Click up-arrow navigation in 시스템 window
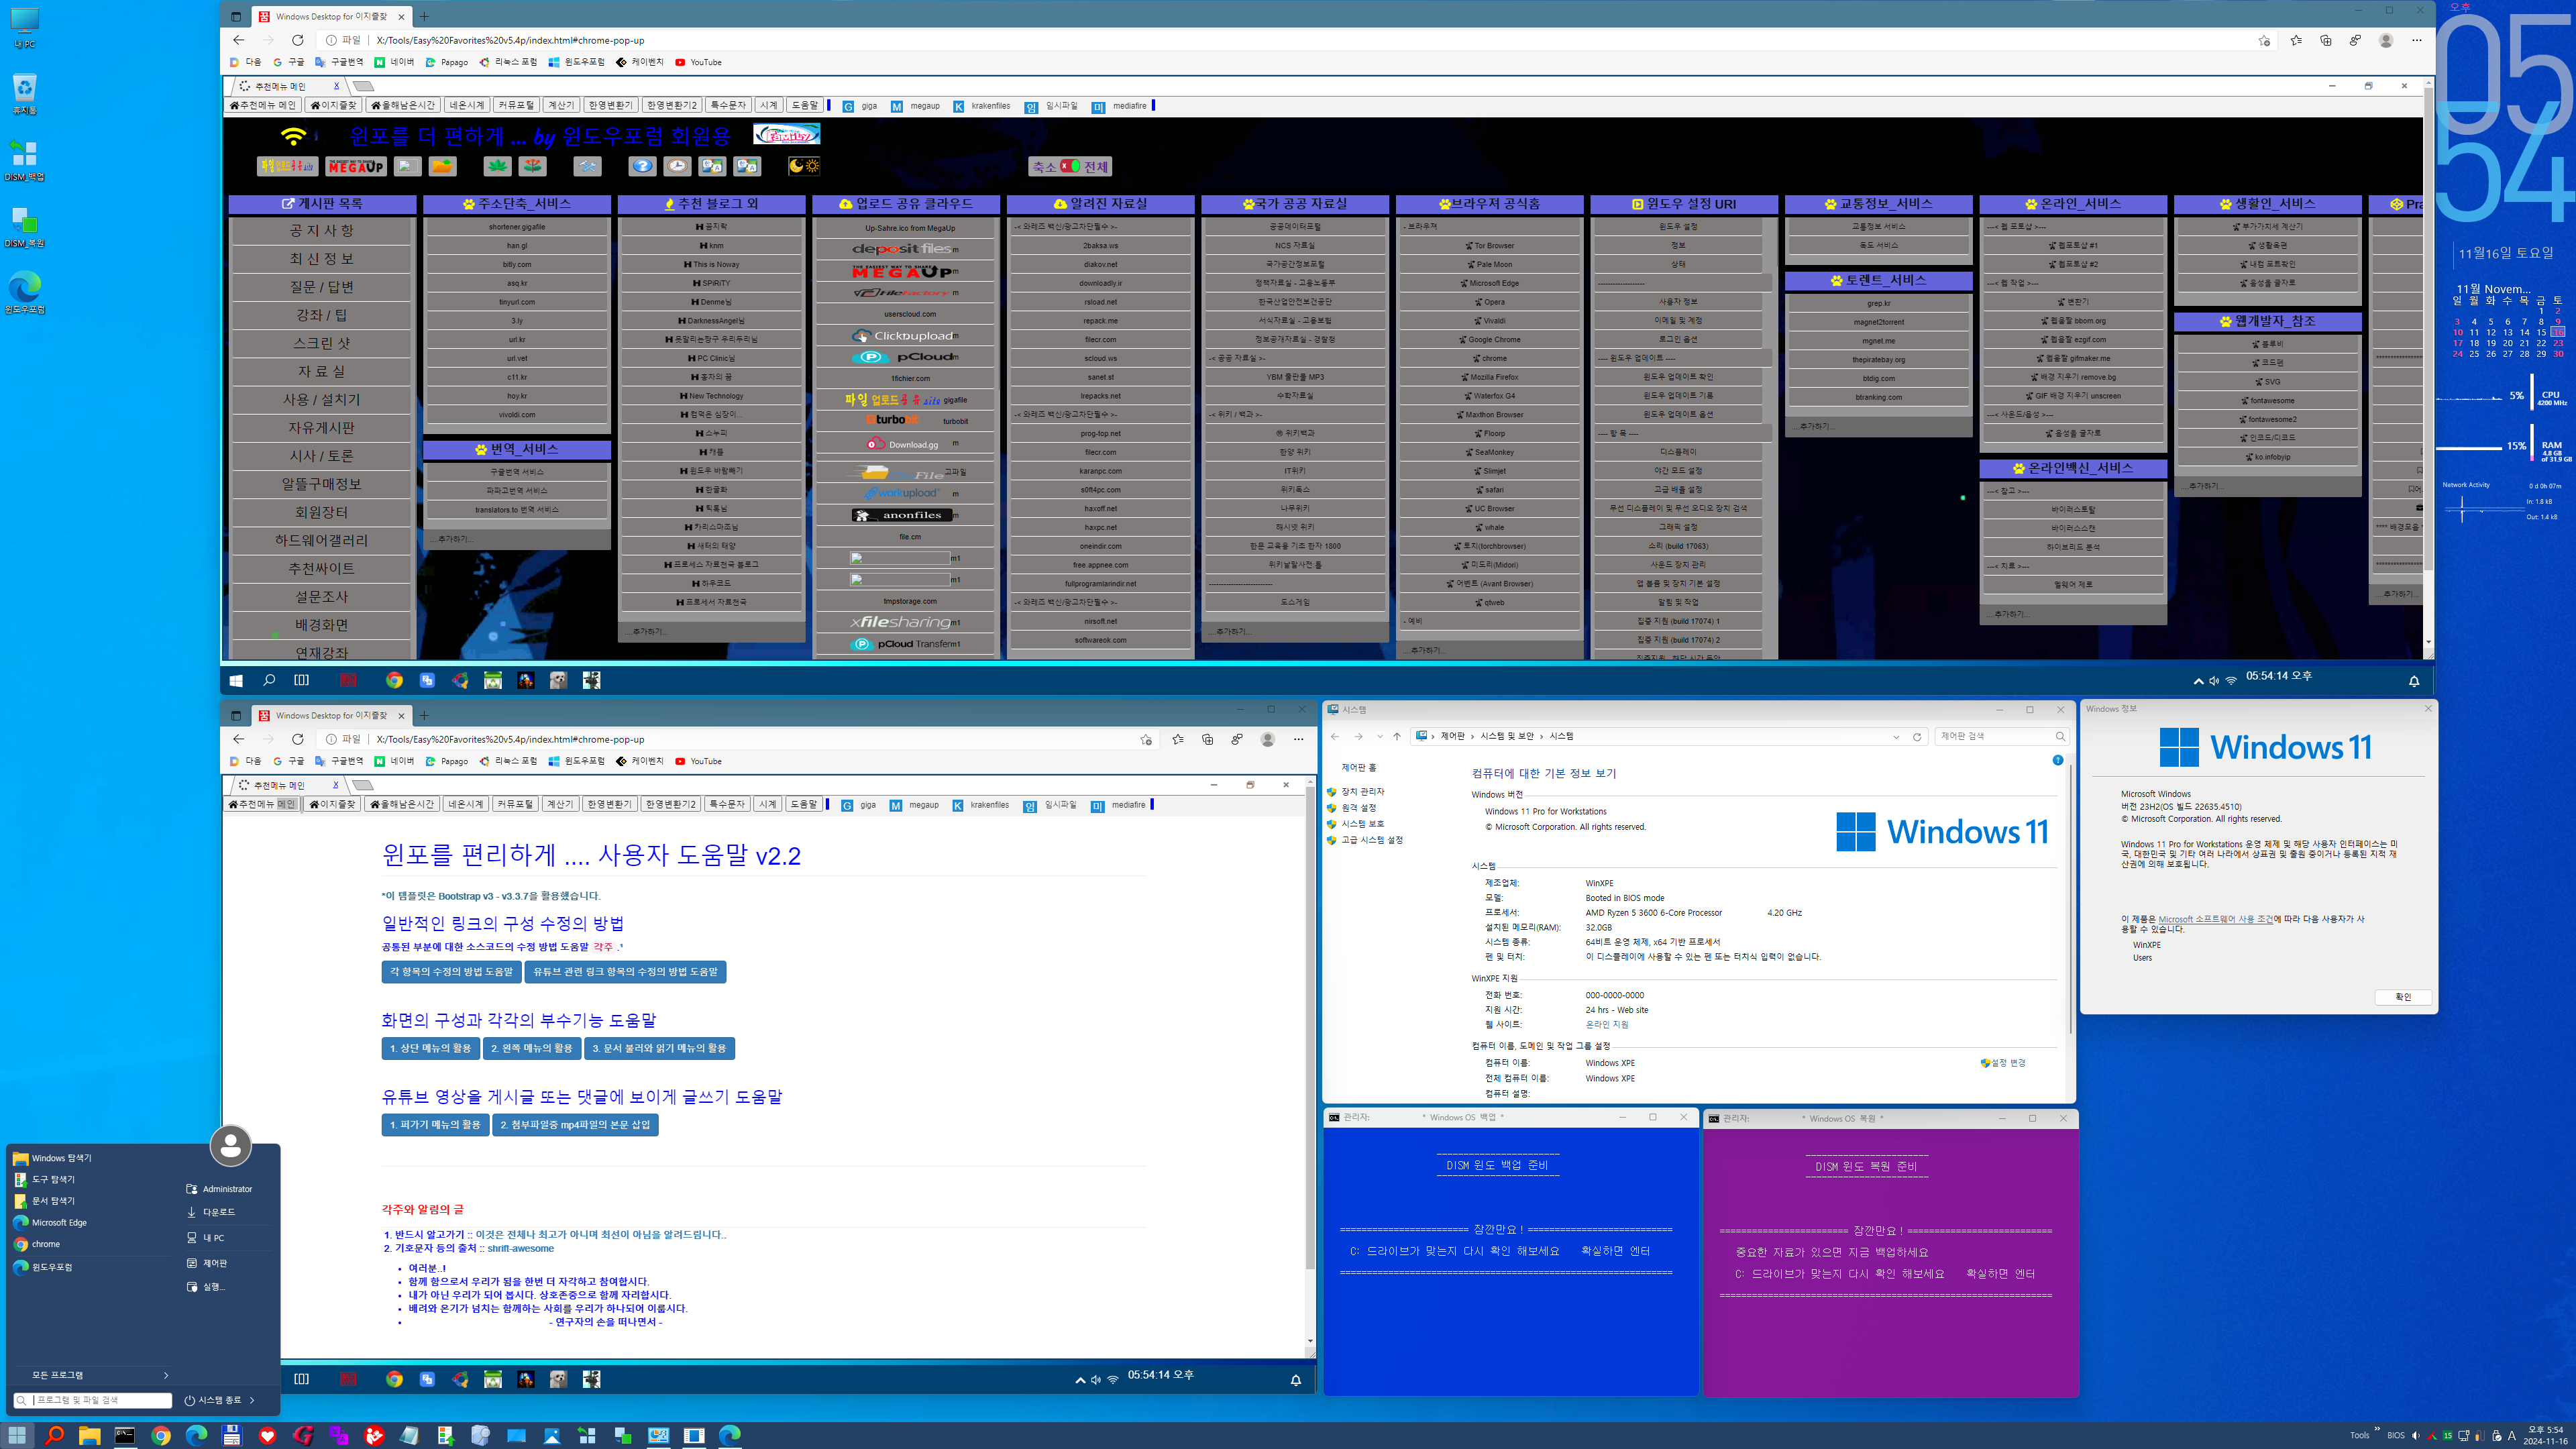 1397,737
